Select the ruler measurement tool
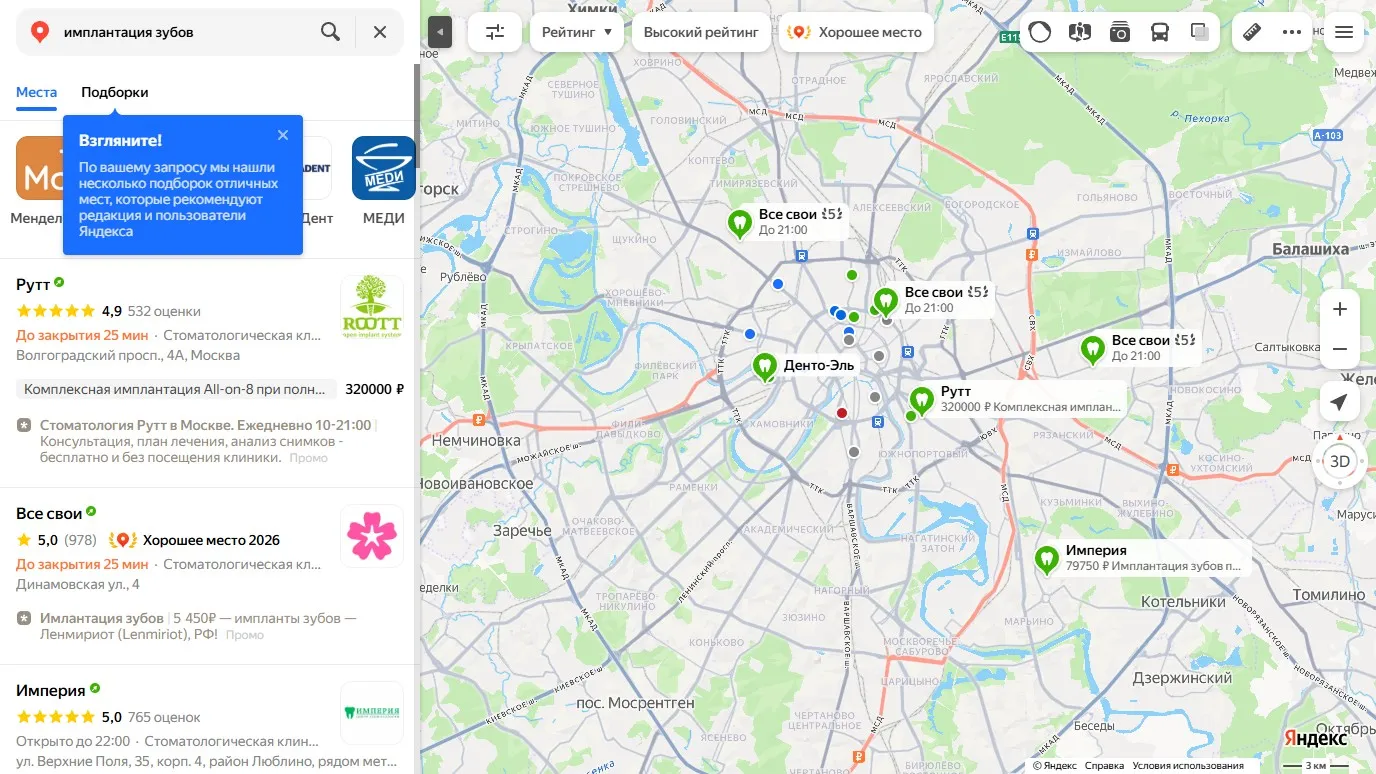The height and width of the screenshot is (774, 1376). pyautogui.click(x=1252, y=32)
